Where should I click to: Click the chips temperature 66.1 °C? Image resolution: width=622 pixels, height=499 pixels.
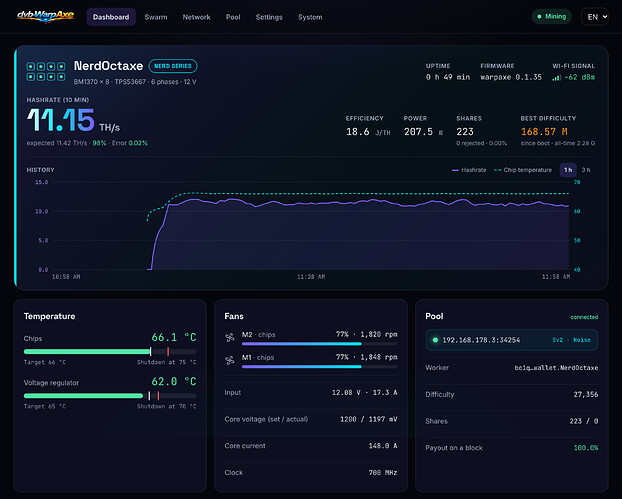click(x=174, y=338)
